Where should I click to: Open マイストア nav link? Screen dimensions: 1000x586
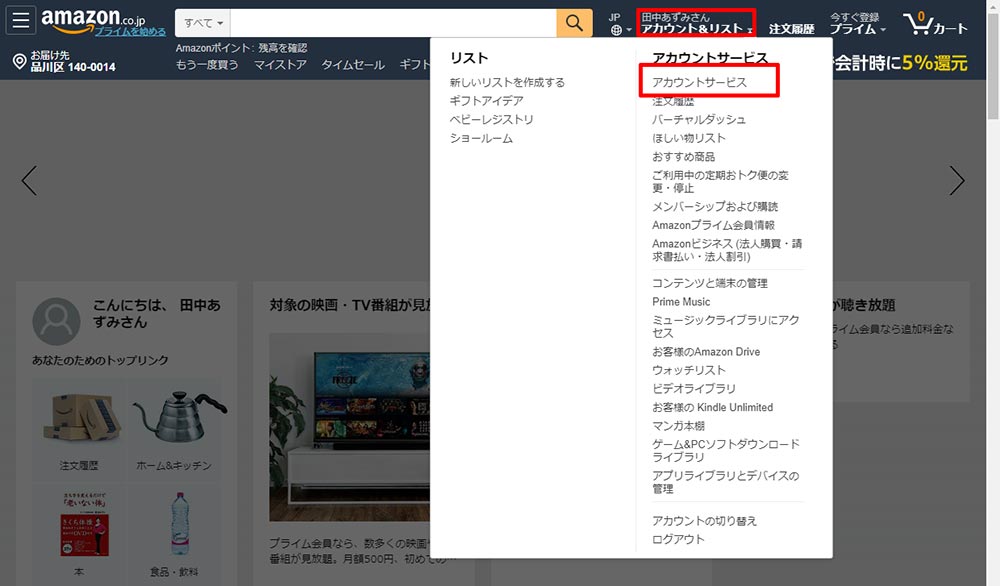pos(280,64)
